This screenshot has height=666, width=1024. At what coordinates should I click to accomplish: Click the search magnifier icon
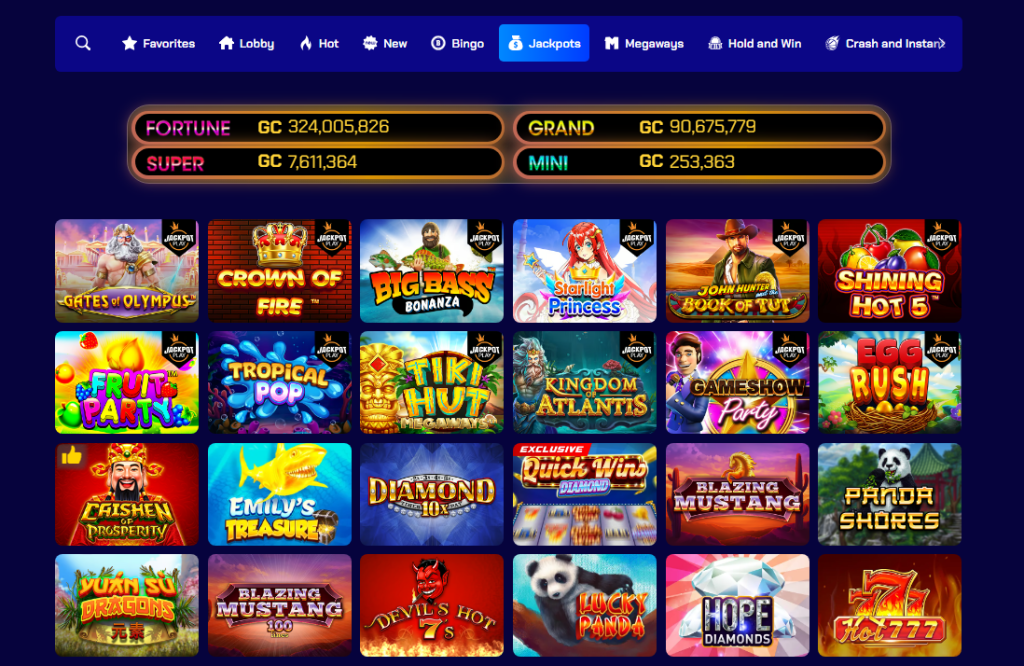point(83,43)
